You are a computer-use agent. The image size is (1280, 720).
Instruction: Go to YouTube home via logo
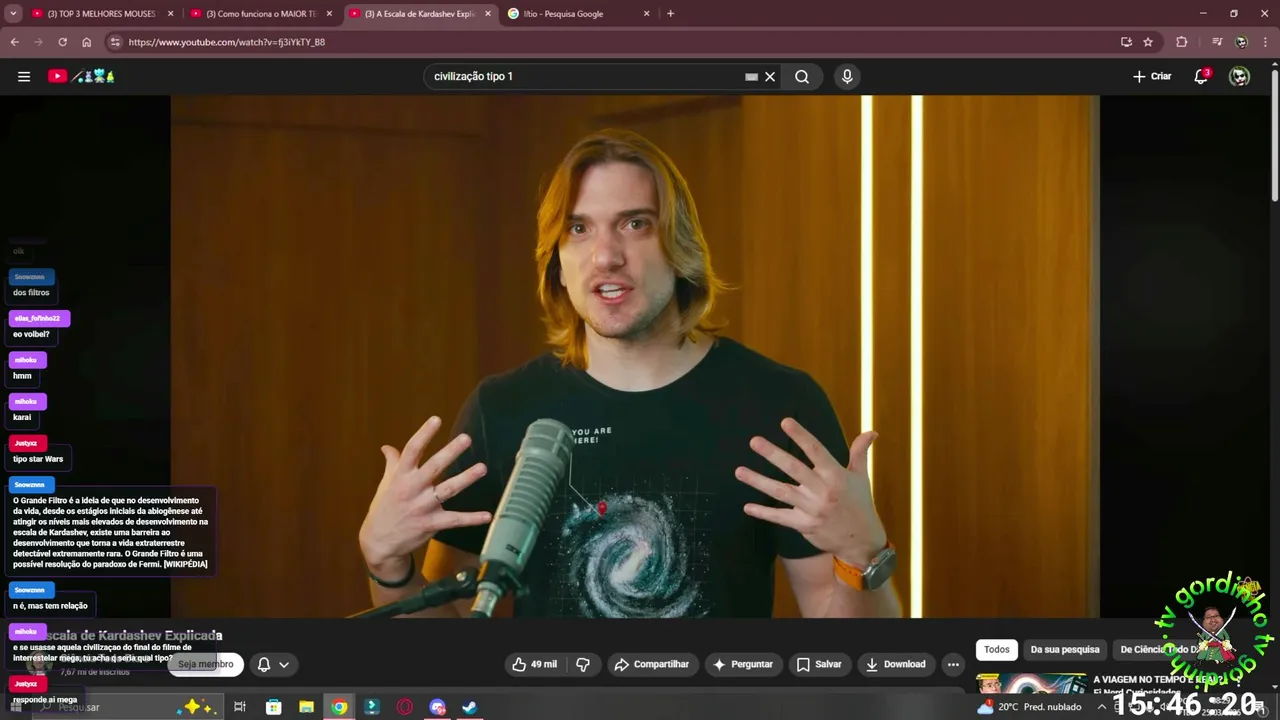point(81,76)
